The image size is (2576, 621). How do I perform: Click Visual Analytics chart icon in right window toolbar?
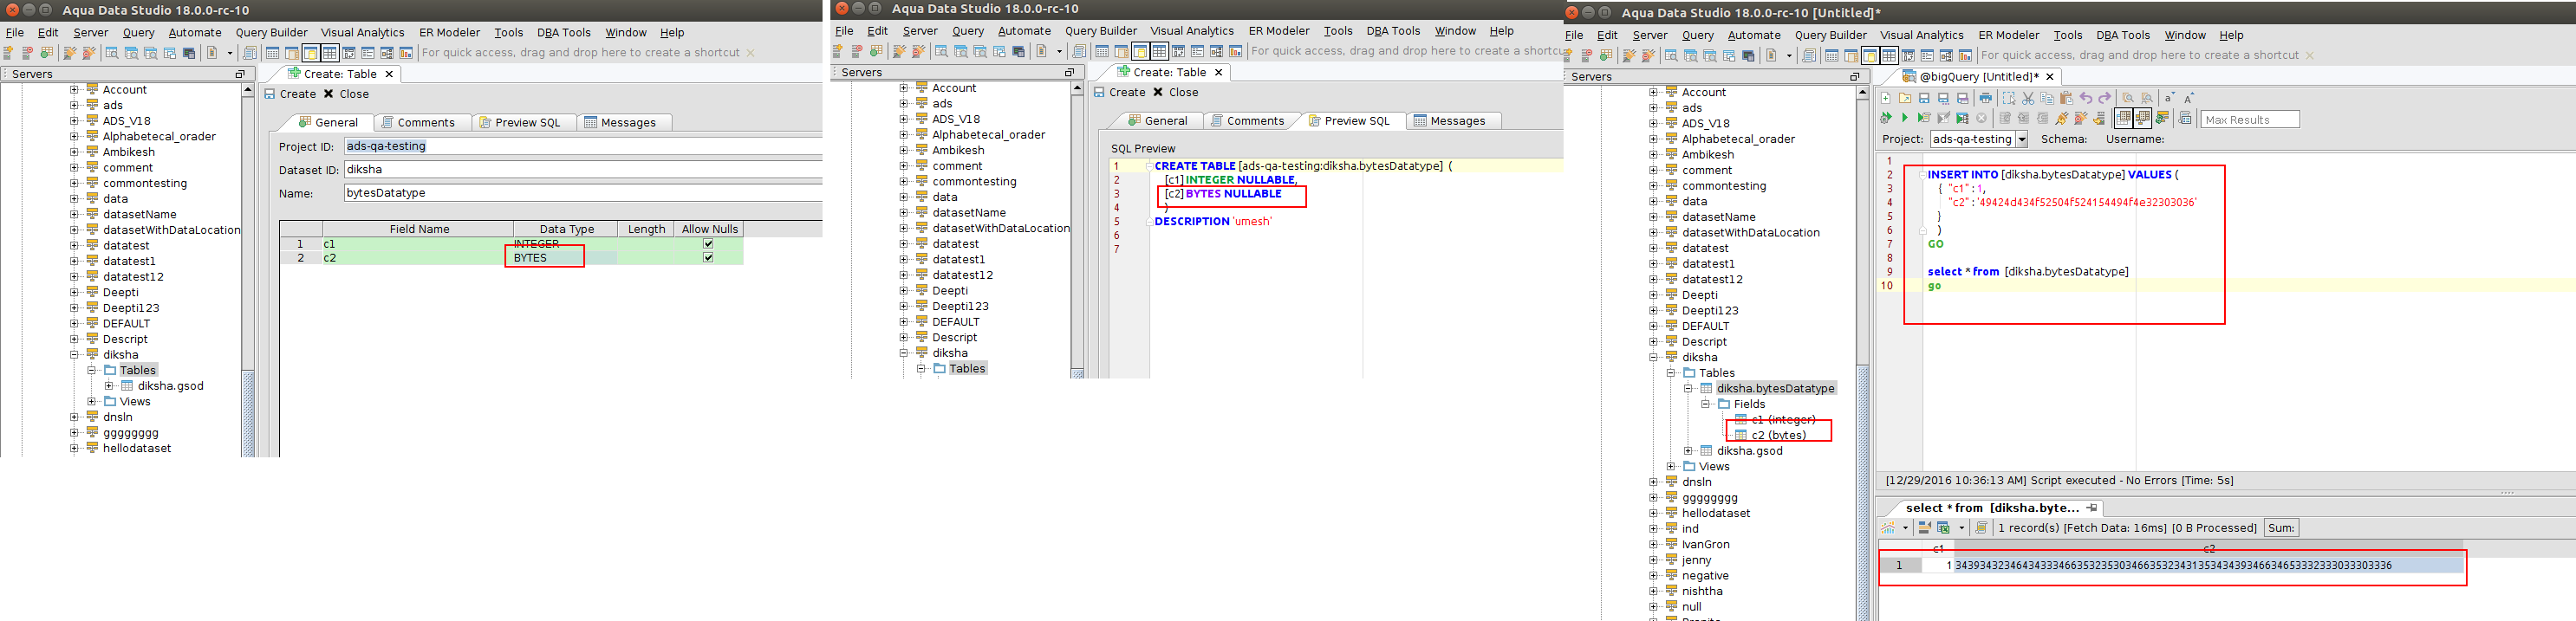click(x=1966, y=55)
